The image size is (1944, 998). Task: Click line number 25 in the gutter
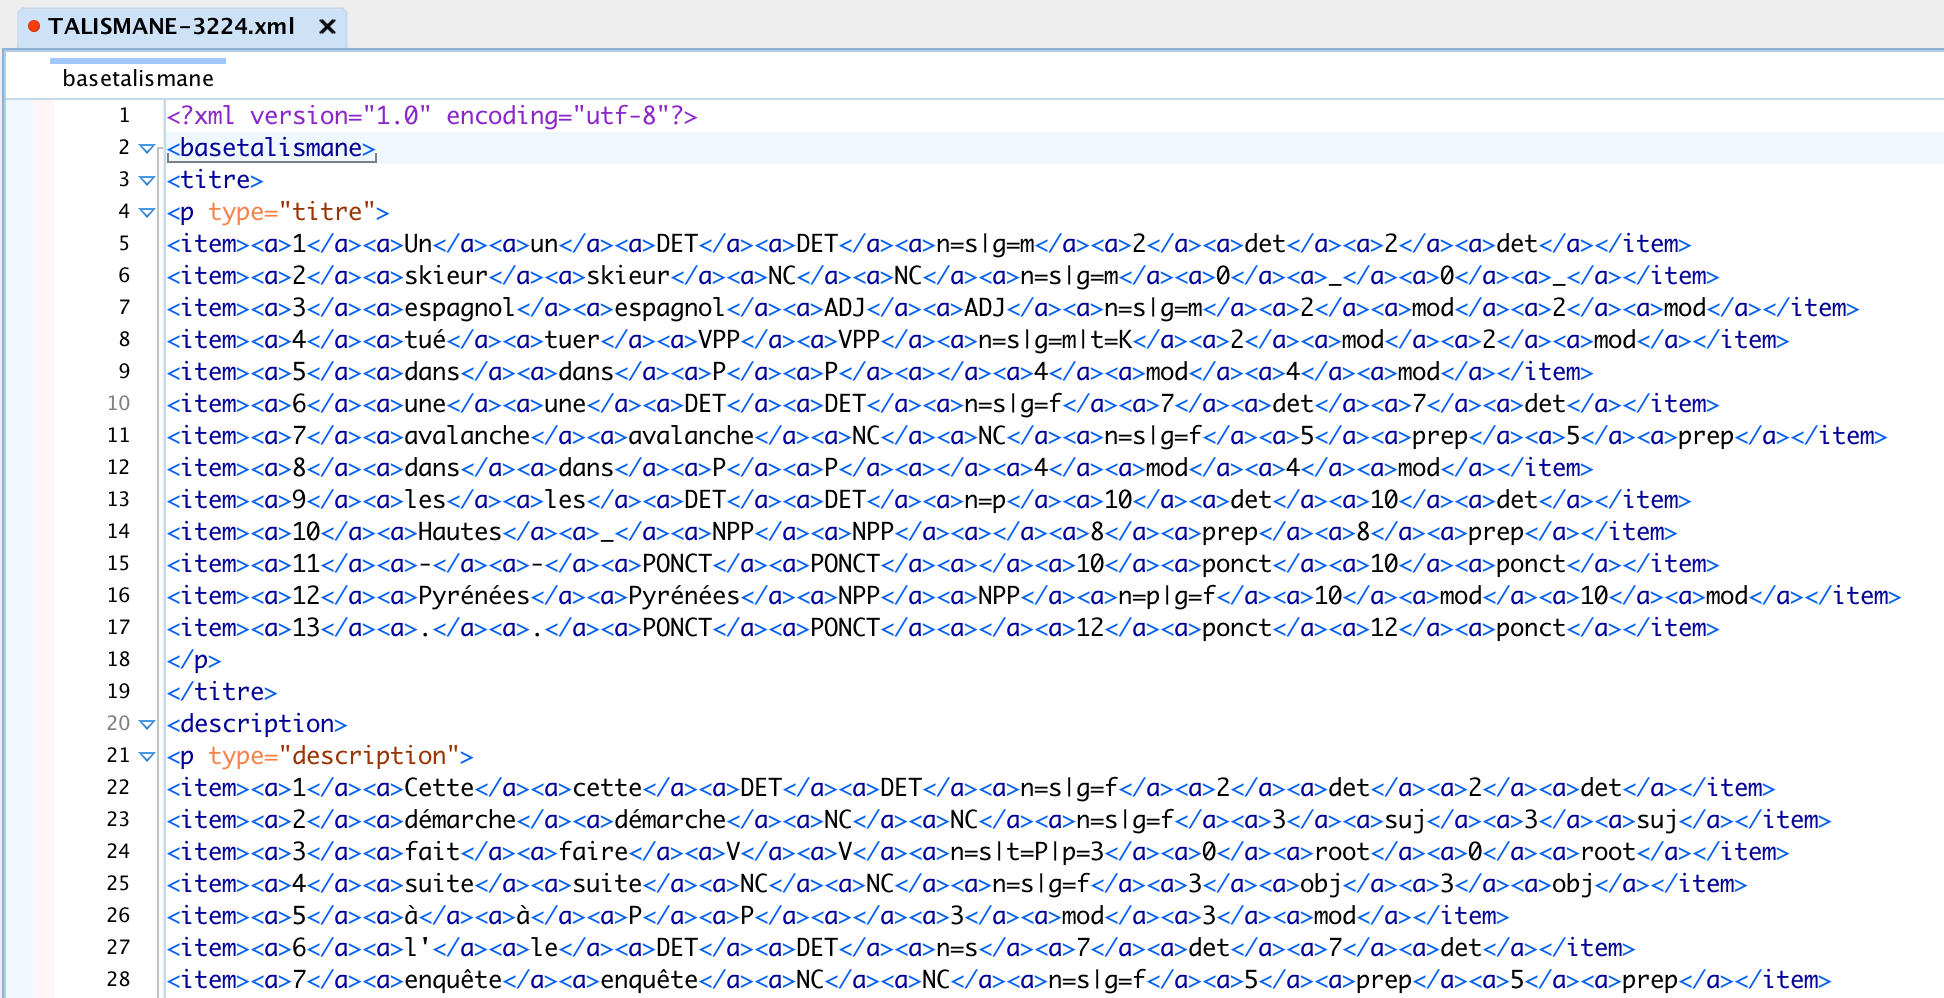[x=119, y=884]
